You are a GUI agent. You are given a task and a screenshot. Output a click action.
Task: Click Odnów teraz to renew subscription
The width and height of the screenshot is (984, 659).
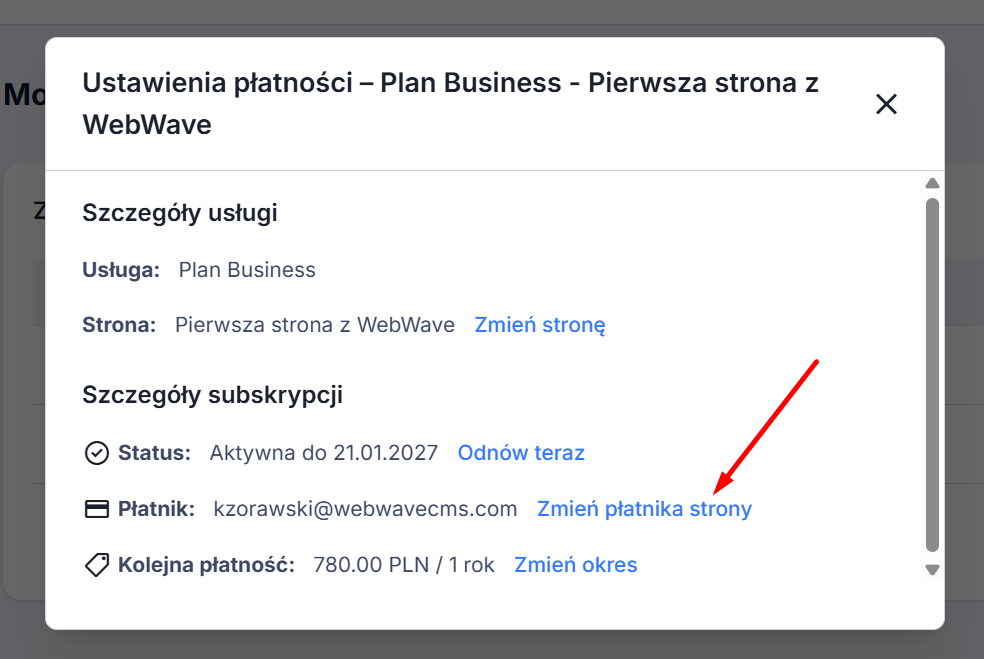click(x=521, y=453)
